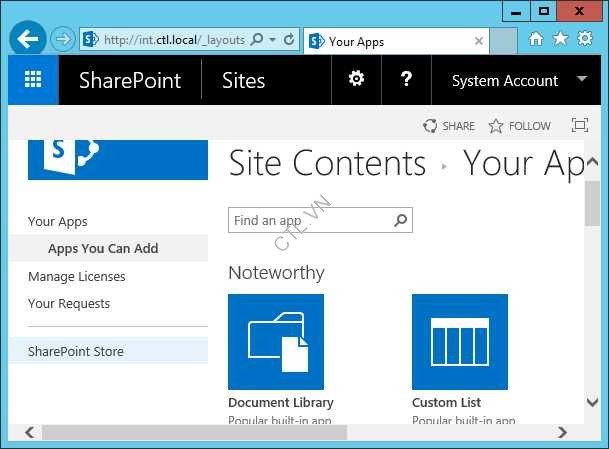609x449 pixels.
Task: Click in the Find an app field
Action: pos(310,220)
